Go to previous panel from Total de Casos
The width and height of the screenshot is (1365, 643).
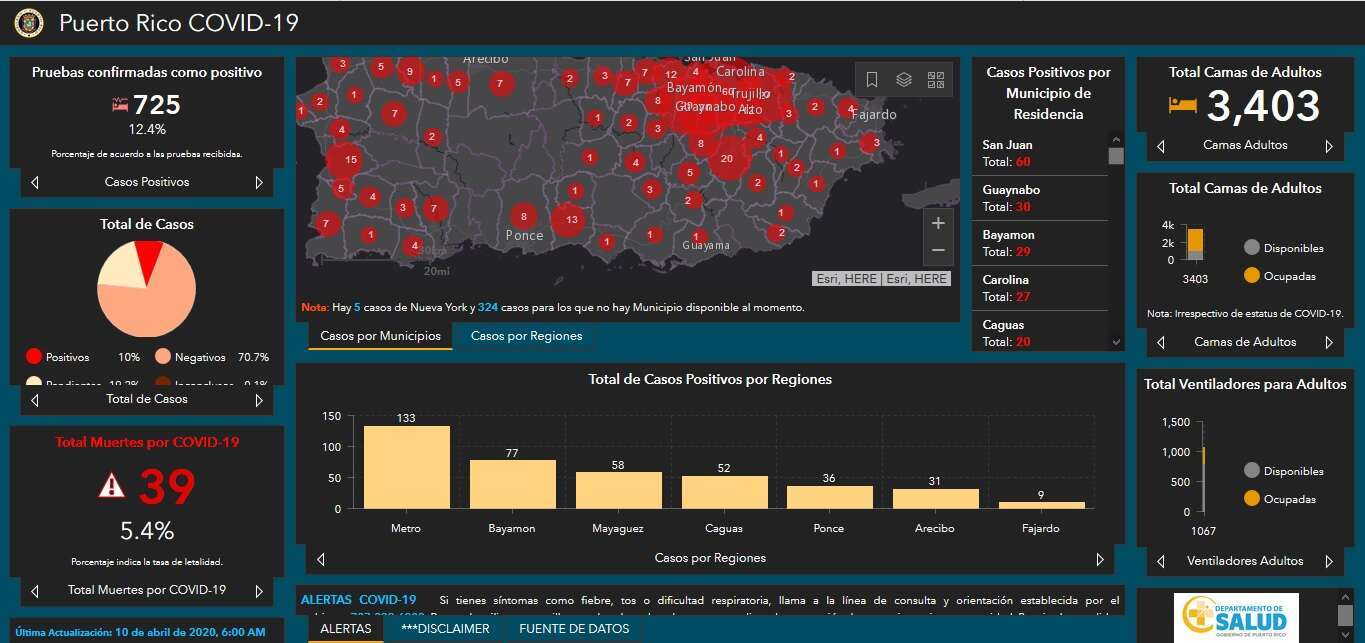pyautogui.click(x=35, y=399)
